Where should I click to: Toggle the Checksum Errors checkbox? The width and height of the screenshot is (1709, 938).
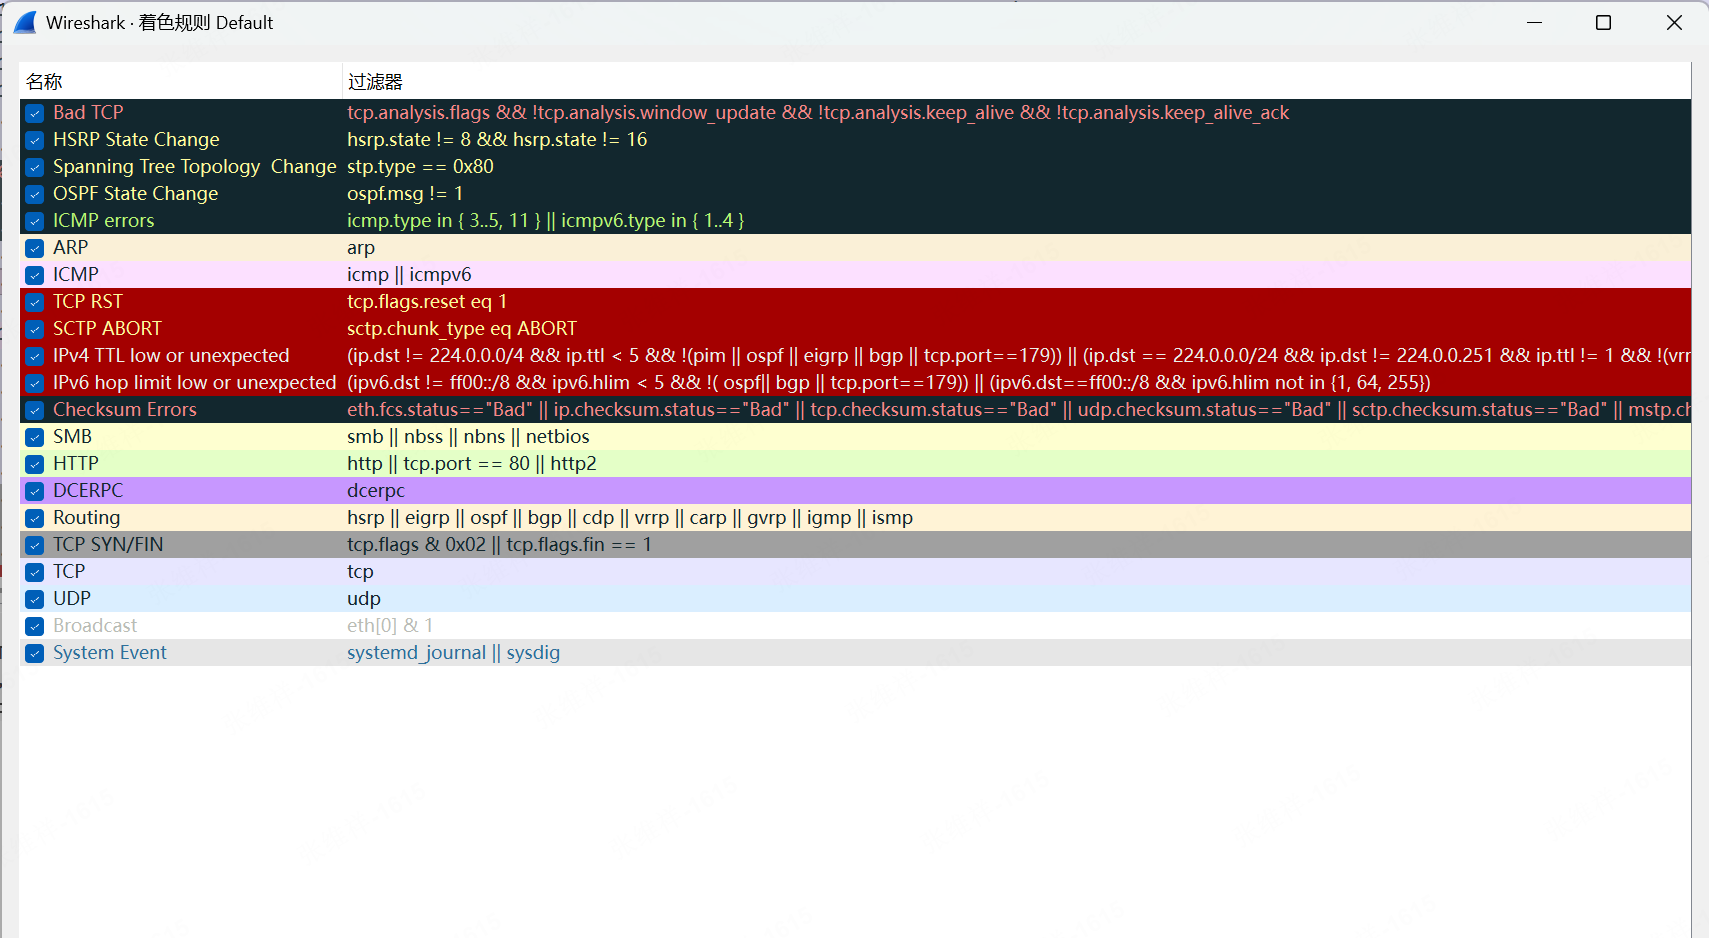[35, 410]
